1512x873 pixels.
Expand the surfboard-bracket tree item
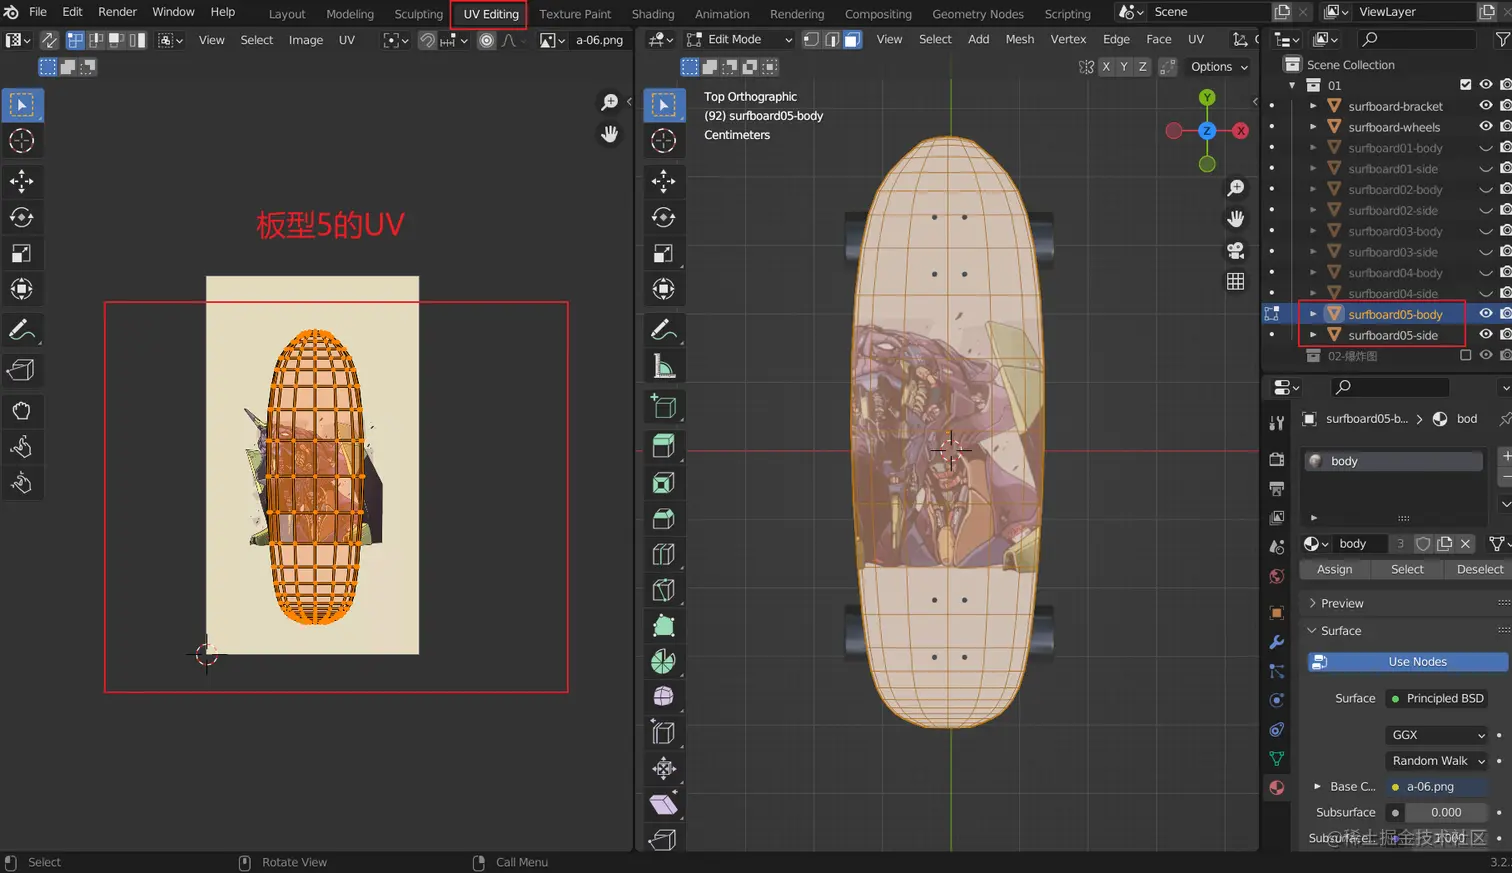tap(1313, 106)
